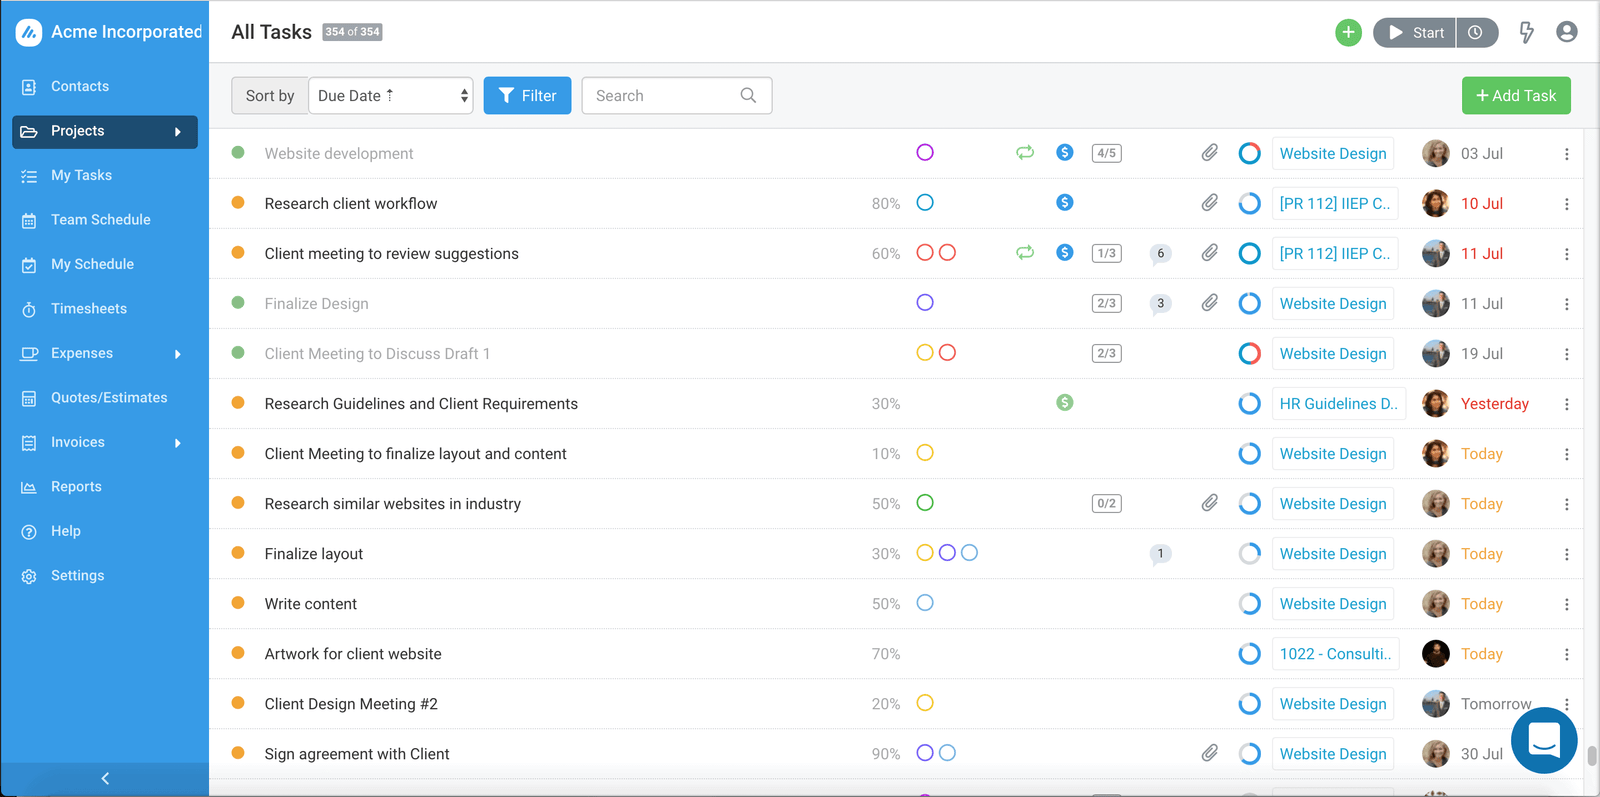Click the timer clock icon beside Start
This screenshot has width=1600, height=797.
(x=1476, y=33)
